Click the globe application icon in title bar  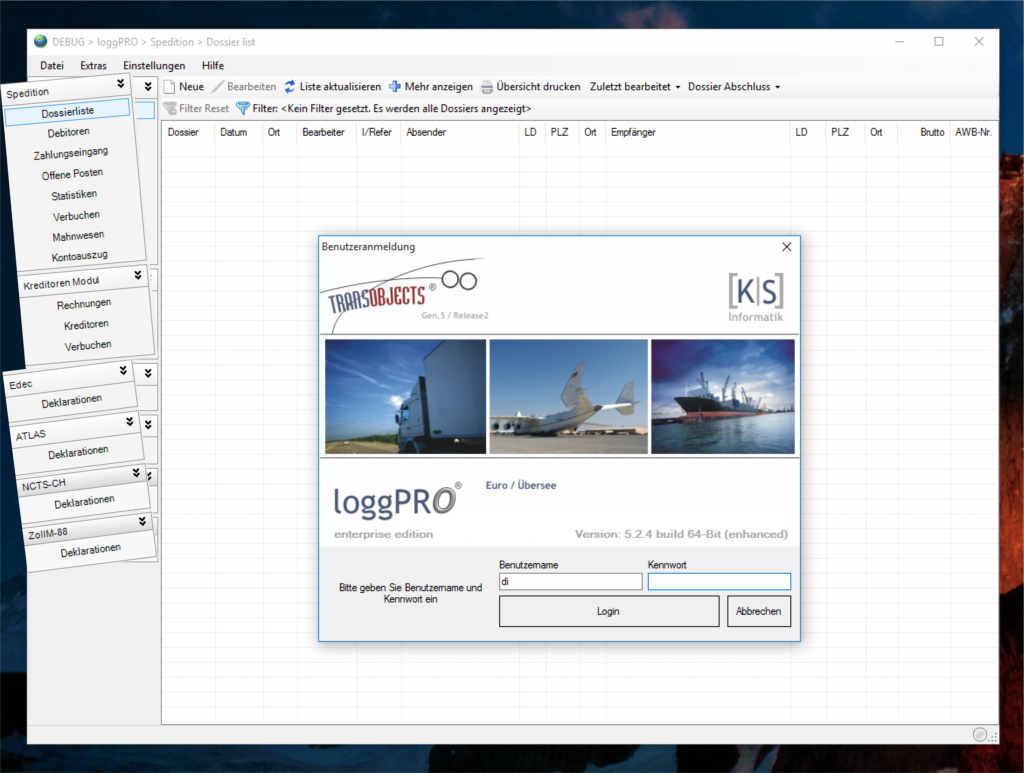point(40,41)
